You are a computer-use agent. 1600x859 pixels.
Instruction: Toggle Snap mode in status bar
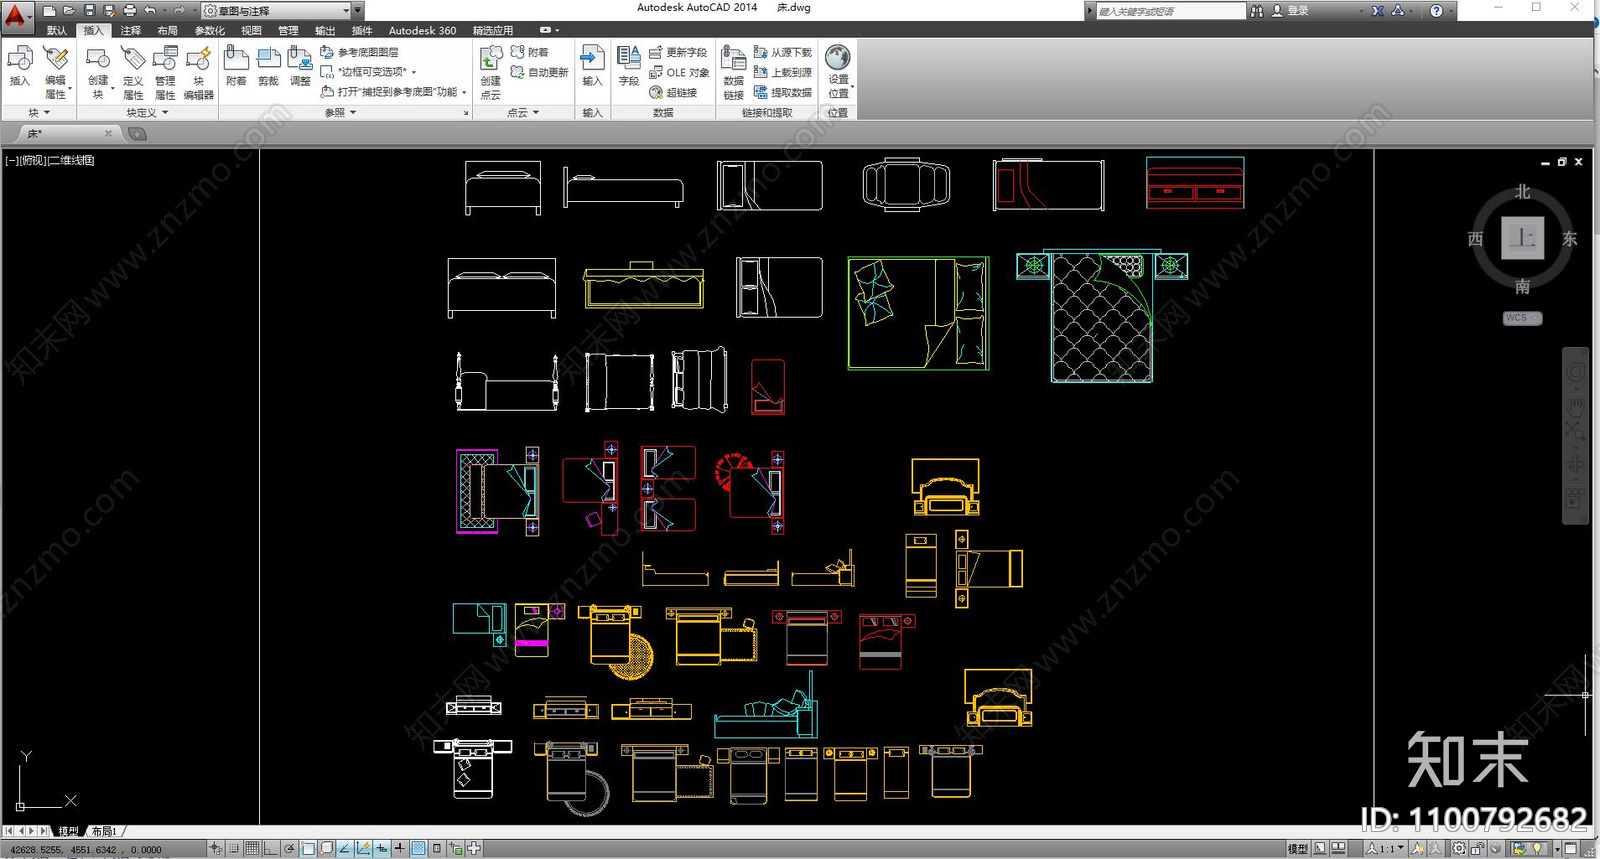point(233,848)
